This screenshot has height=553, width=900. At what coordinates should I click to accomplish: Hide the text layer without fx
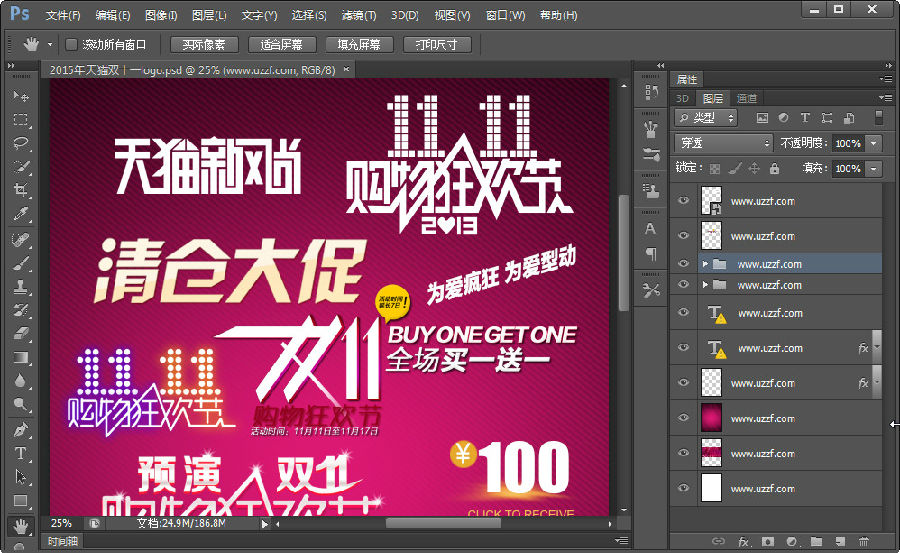click(683, 312)
